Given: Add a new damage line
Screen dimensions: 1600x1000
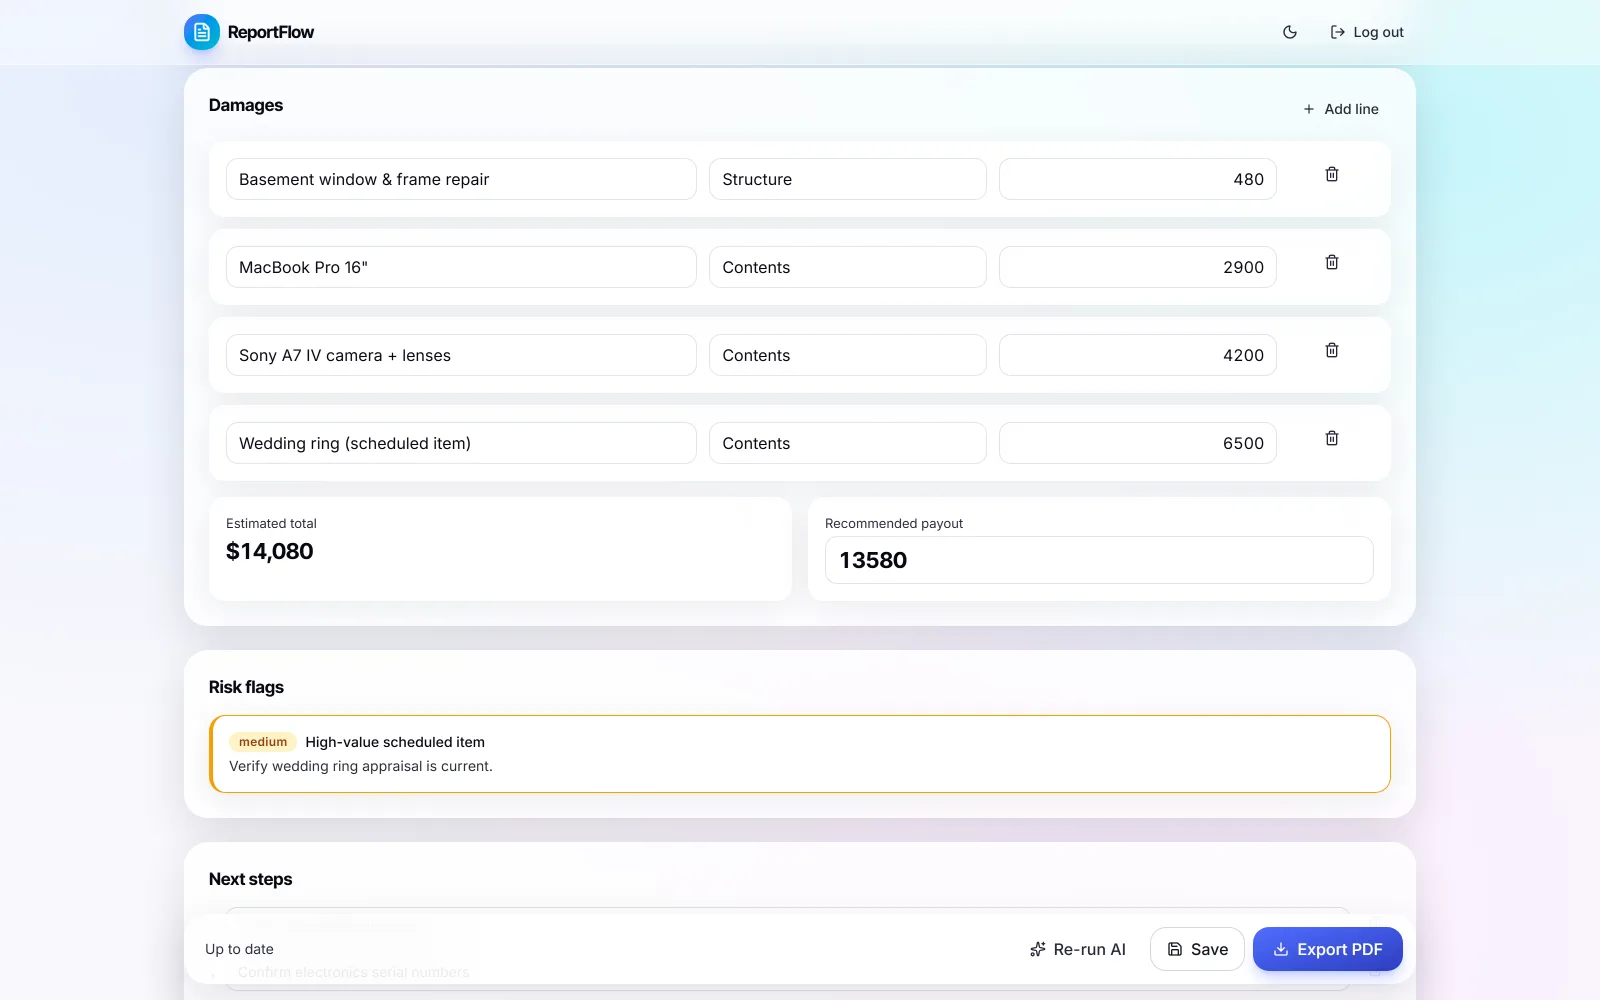Looking at the screenshot, I should click(x=1341, y=109).
